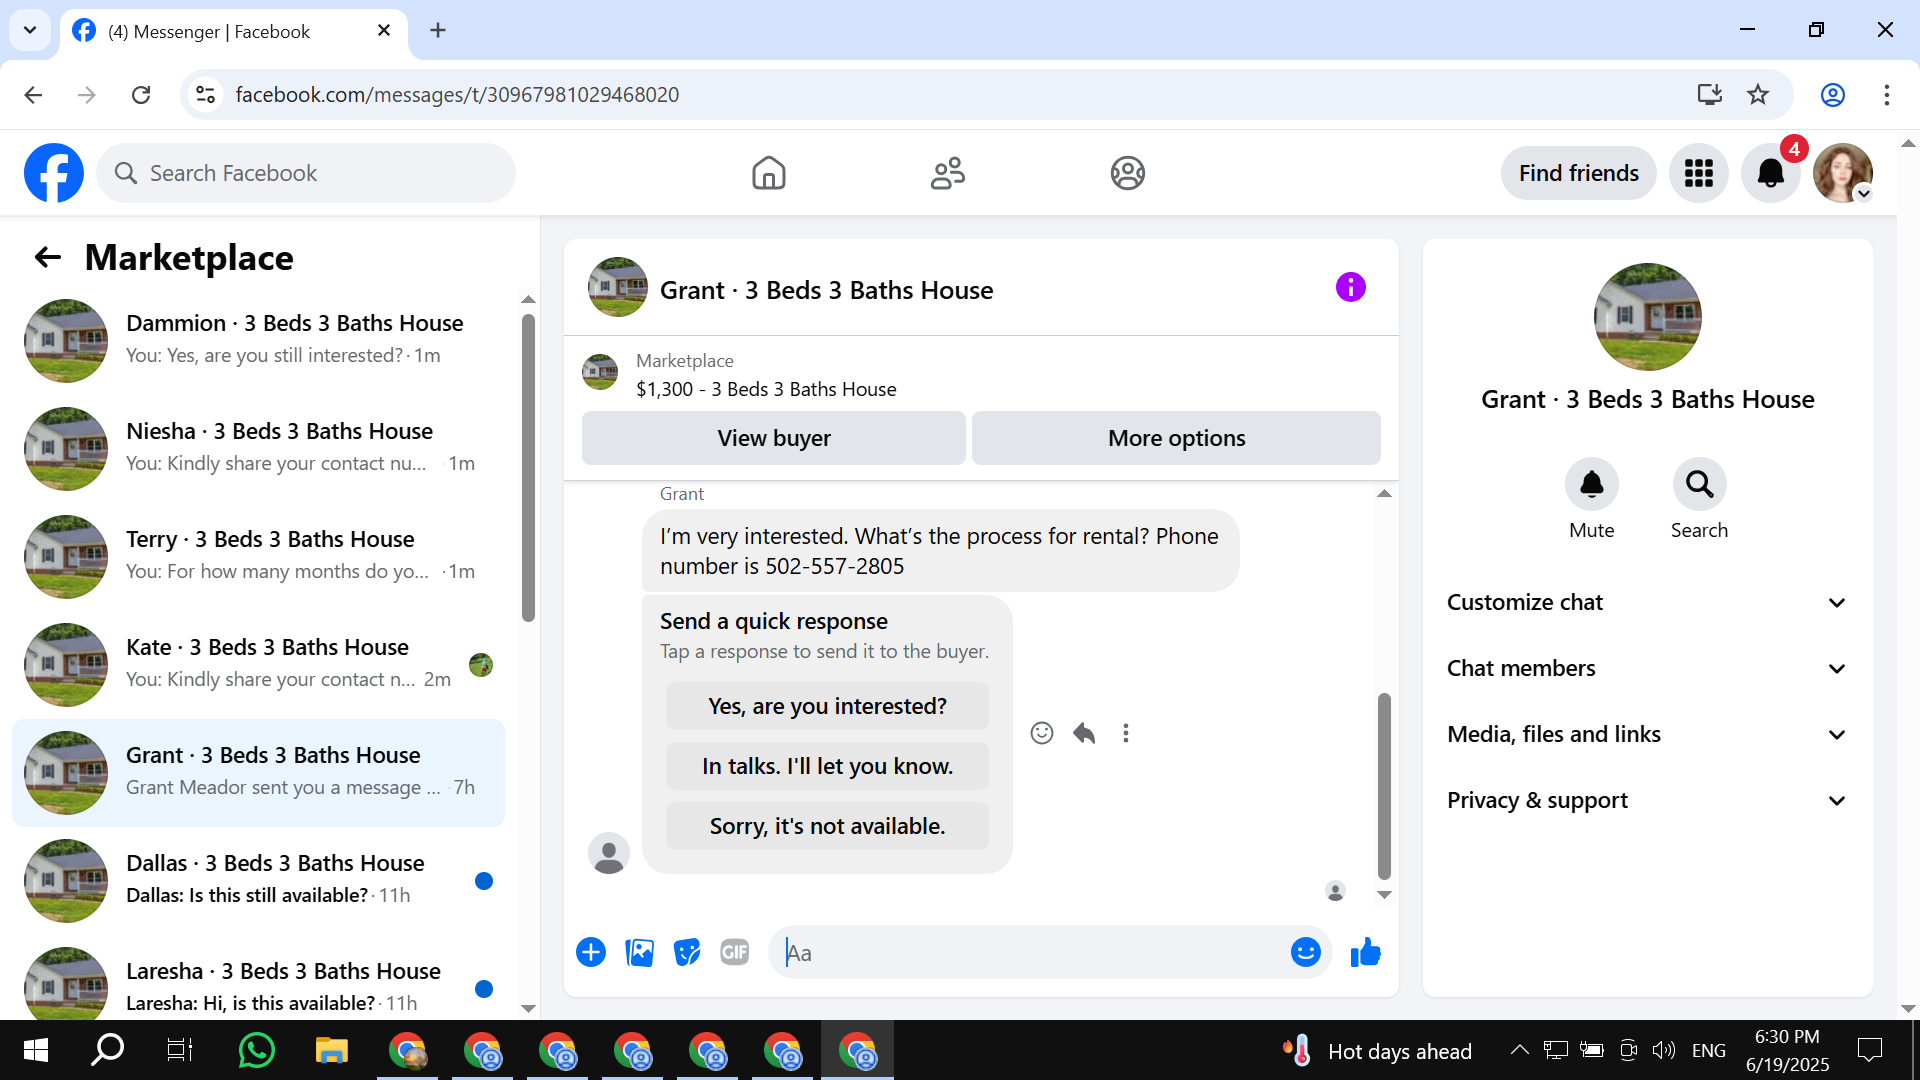1920x1080 pixels.
Task: Expand Customize chat section
Action: (1647, 602)
